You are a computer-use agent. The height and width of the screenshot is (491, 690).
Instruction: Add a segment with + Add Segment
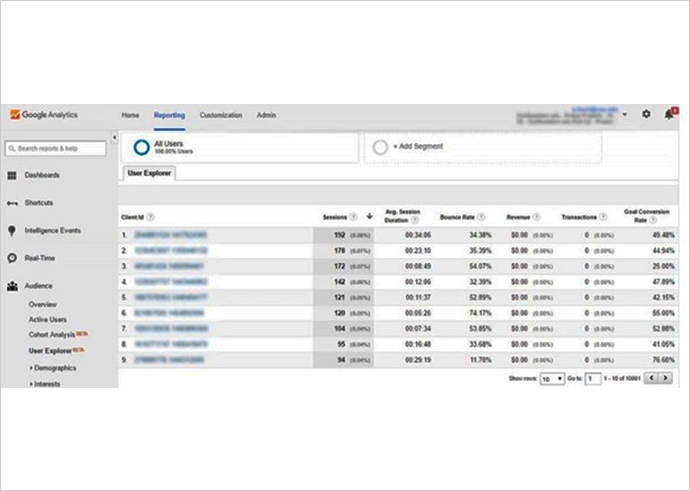[x=417, y=147]
